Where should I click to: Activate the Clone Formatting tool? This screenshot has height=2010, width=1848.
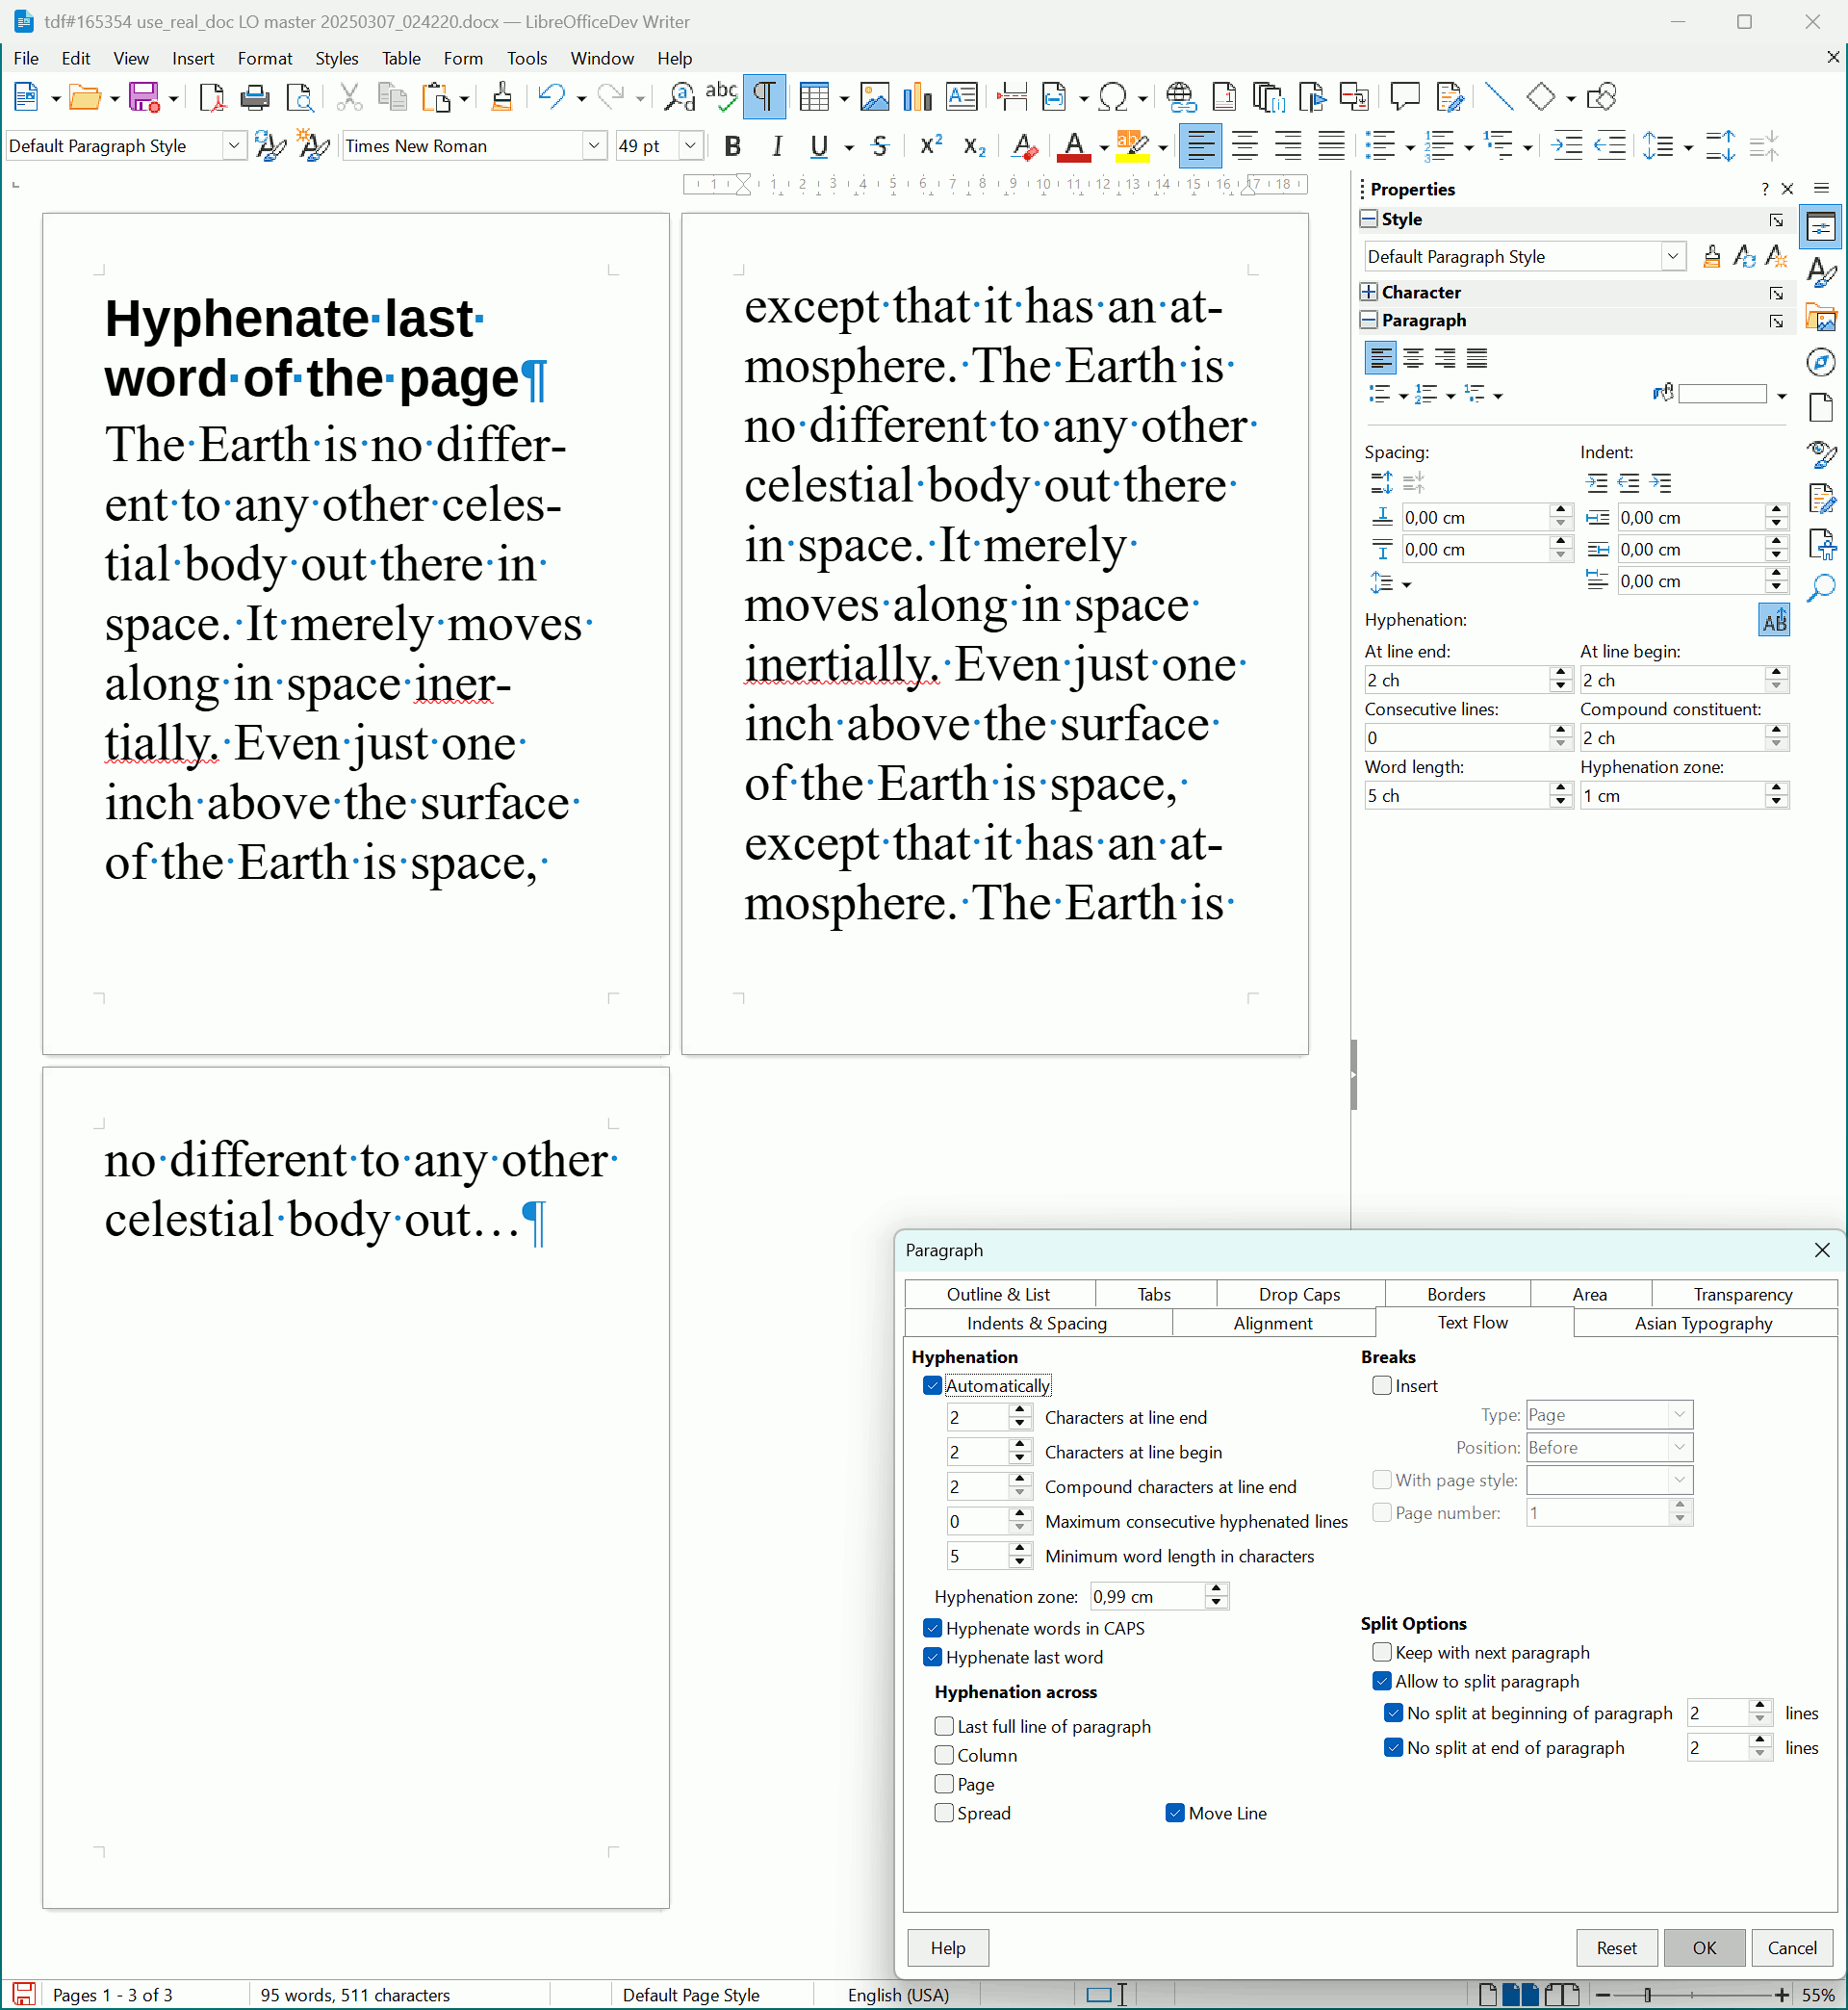pos(502,96)
